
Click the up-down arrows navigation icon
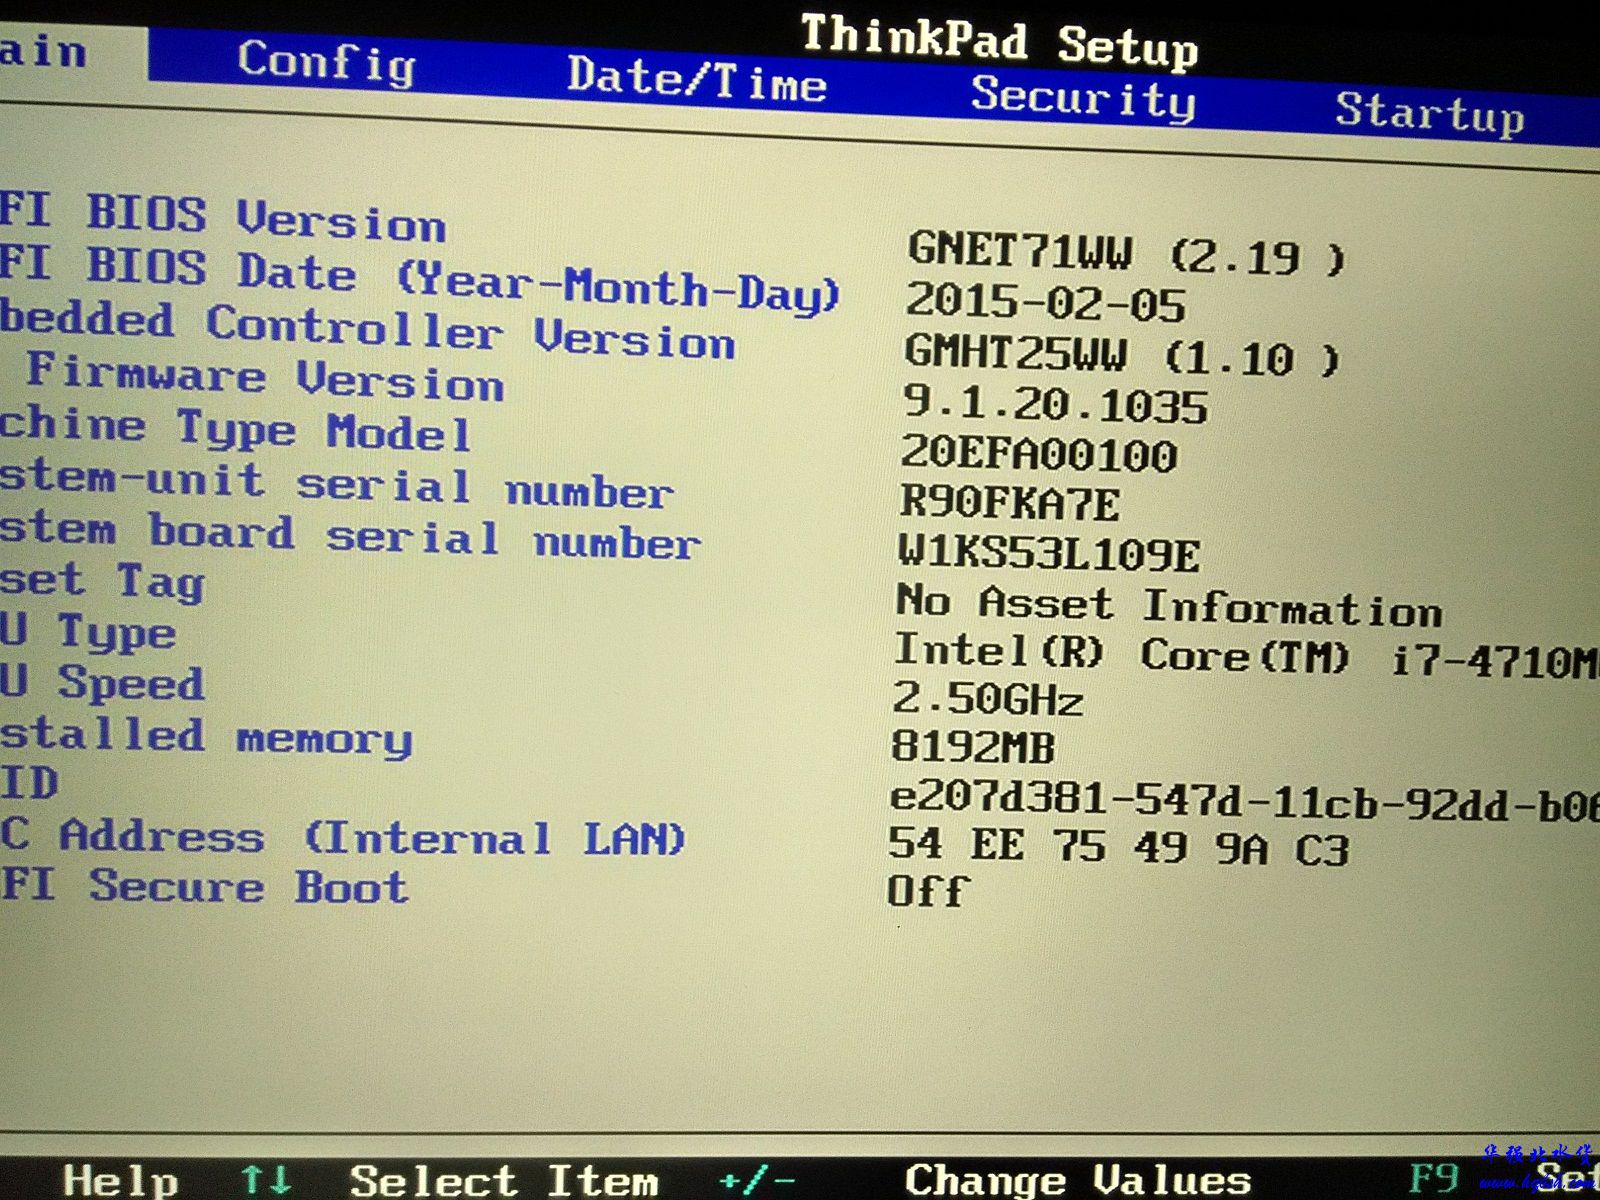[x=266, y=1180]
